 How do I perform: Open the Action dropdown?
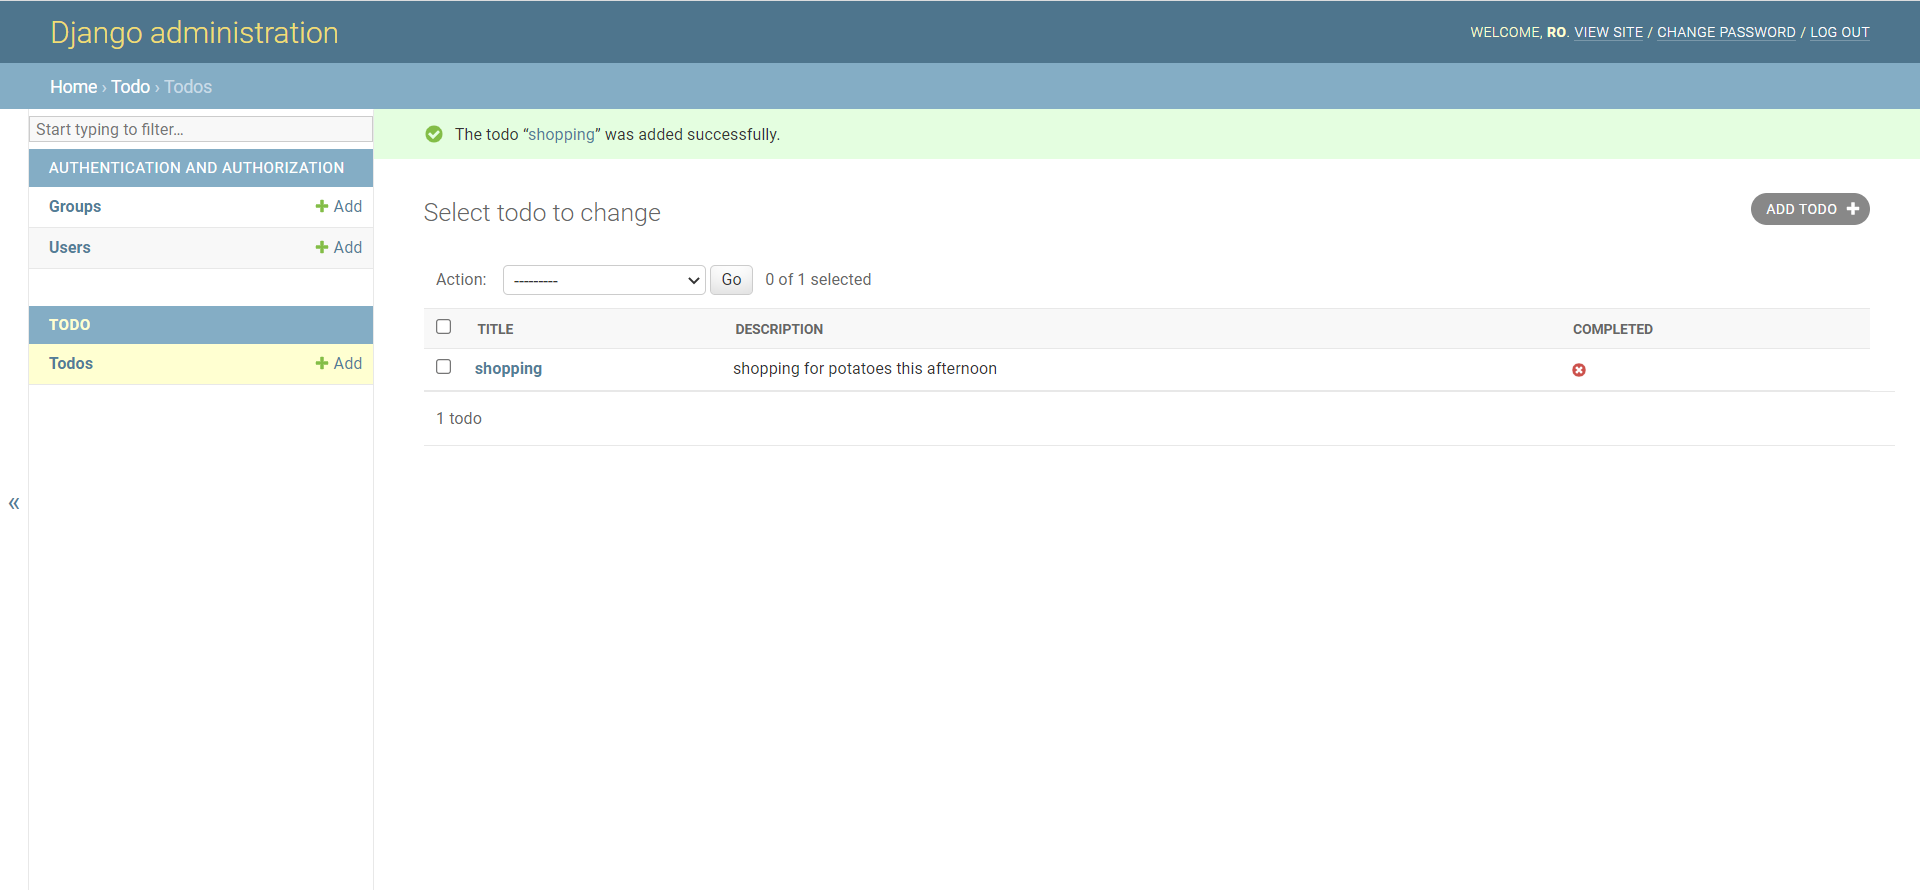point(604,280)
